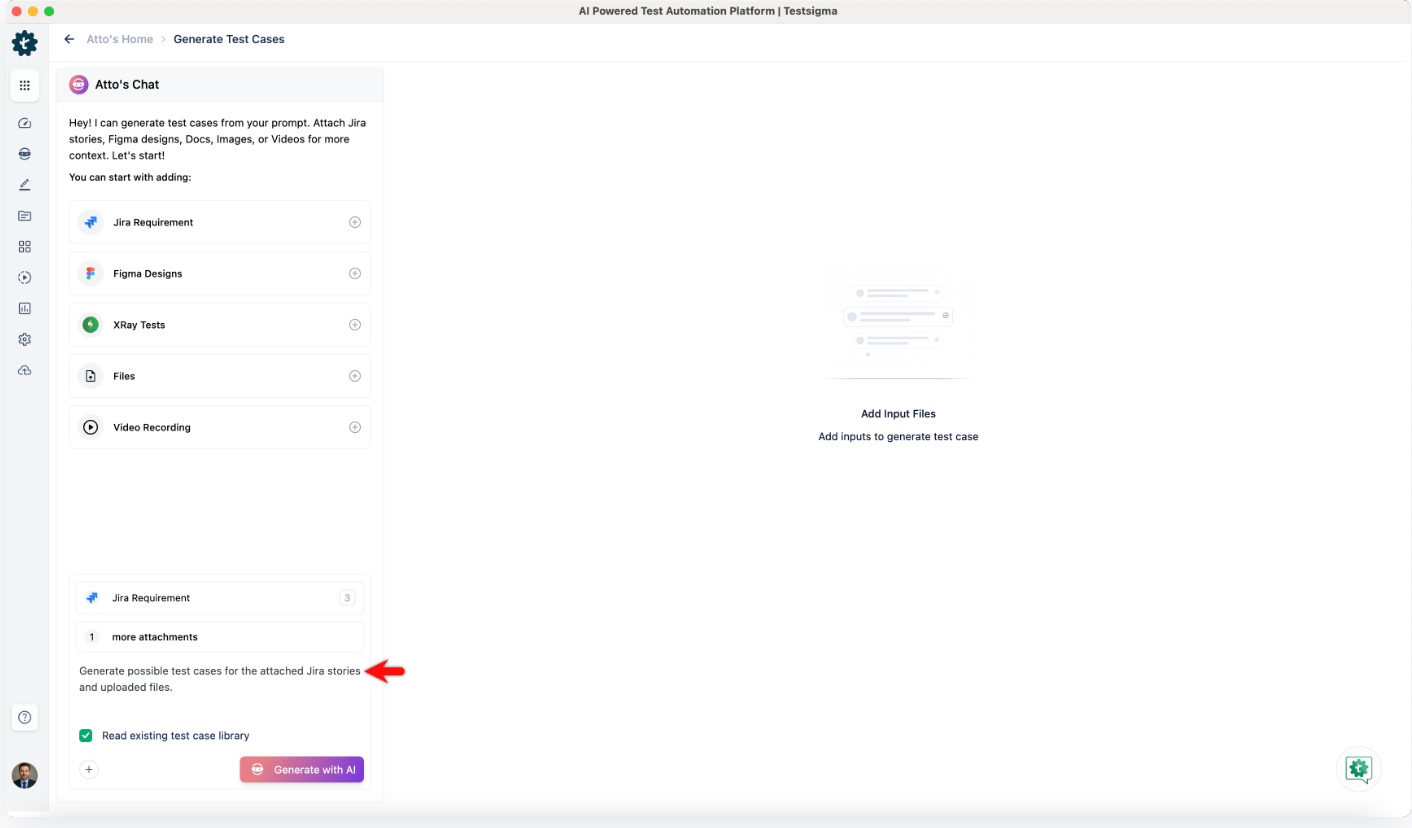Click the Generate Test Cases breadcrumb
Viewport: 1412px width, 828px height.
click(x=229, y=39)
